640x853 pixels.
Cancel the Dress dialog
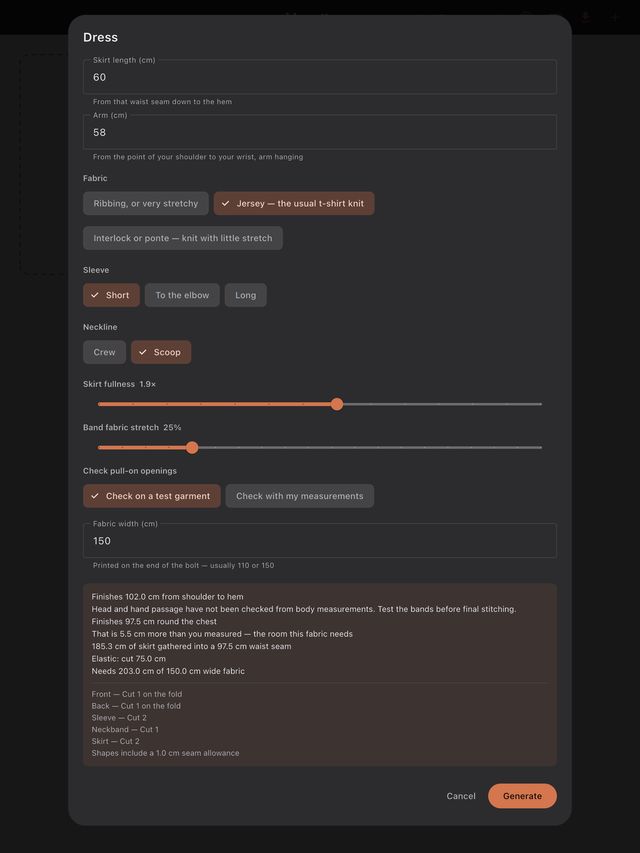tap(461, 796)
